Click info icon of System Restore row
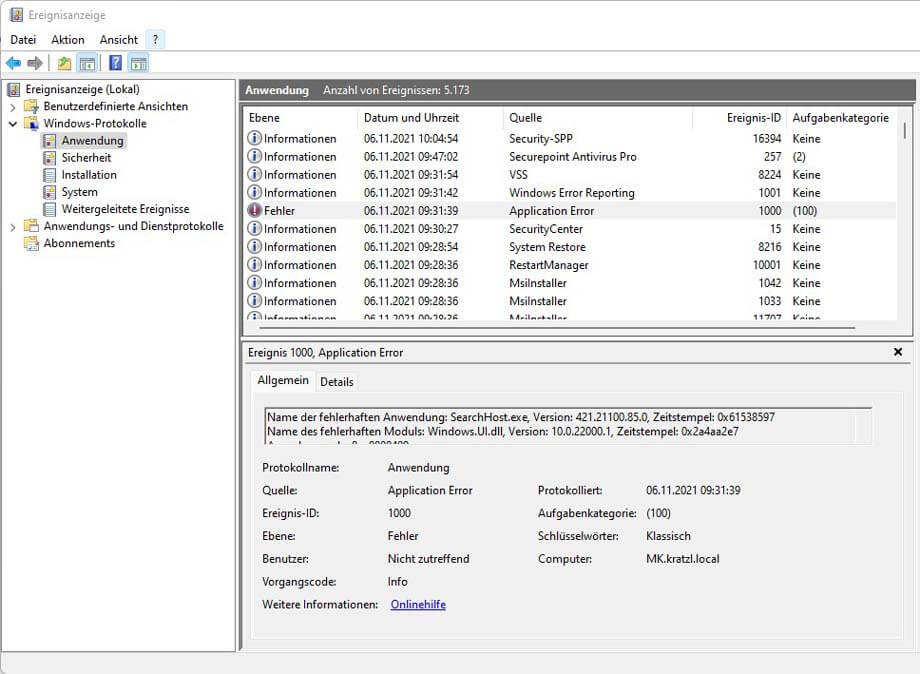This screenshot has width=920, height=674. (x=254, y=246)
